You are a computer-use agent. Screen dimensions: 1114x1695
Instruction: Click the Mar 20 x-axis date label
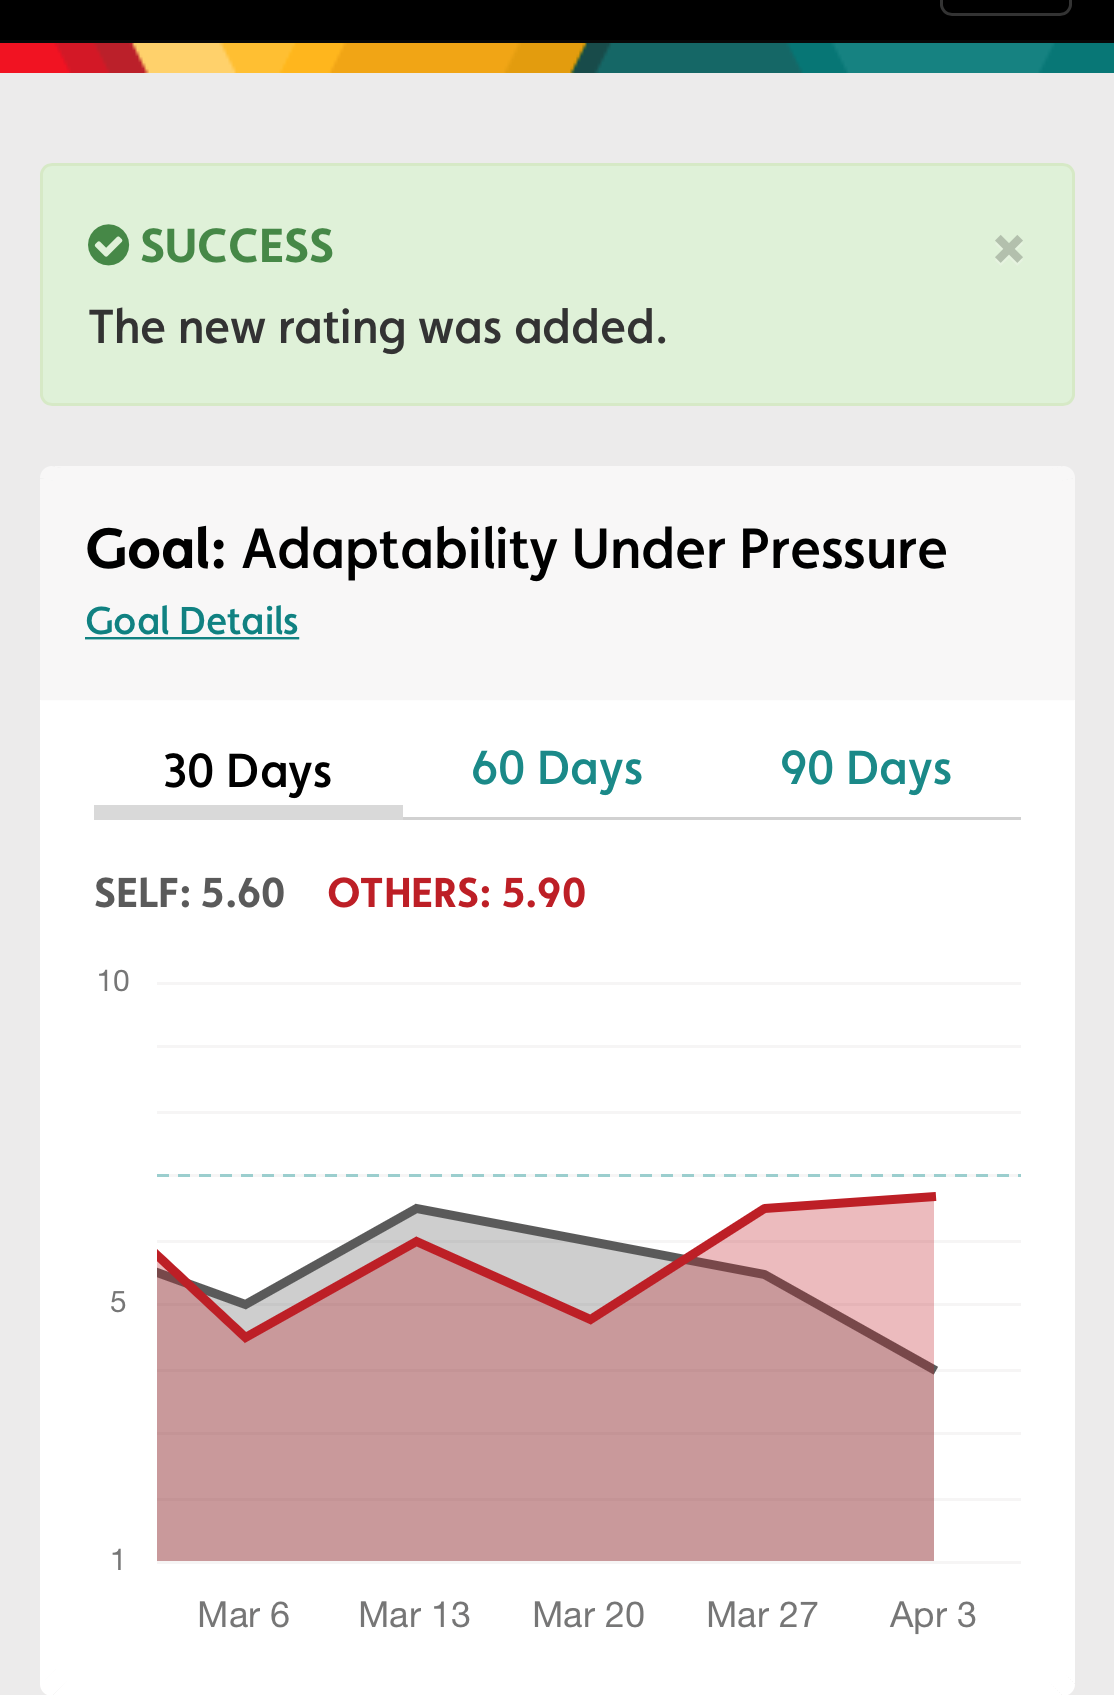pyautogui.click(x=589, y=1615)
